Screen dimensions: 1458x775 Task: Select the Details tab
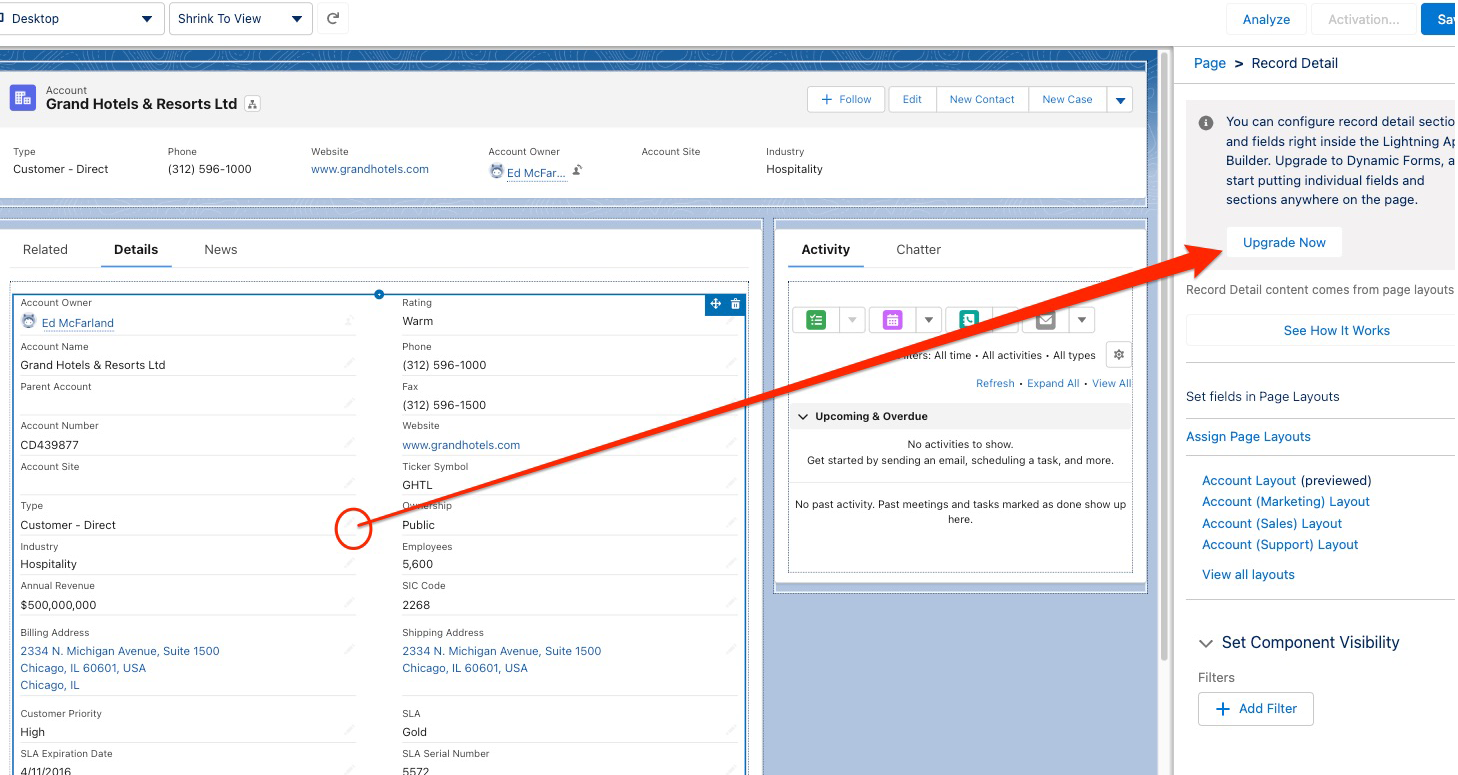pyautogui.click(x=136, y=250)
